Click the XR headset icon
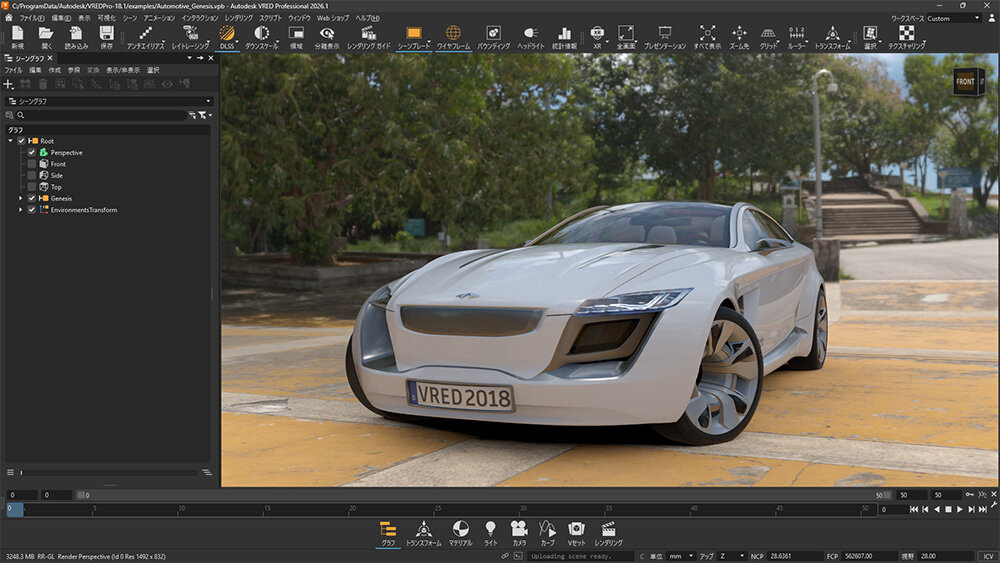The image size is (1000, 563). point(597,37)
